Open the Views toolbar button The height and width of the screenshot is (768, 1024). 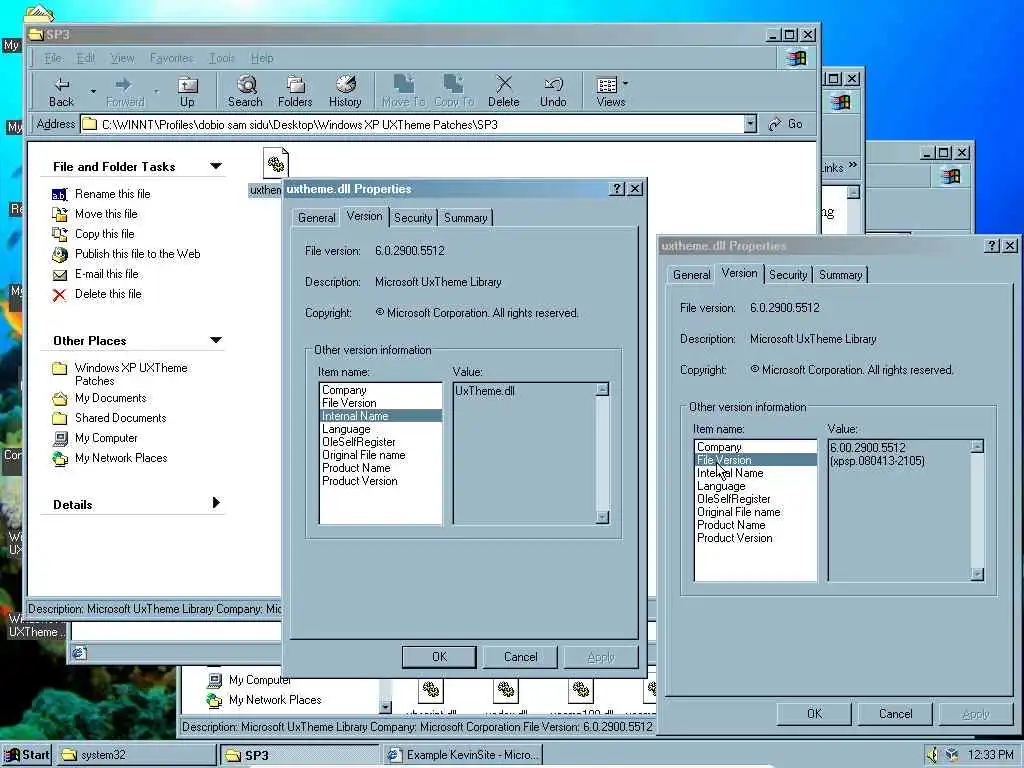pos(611,91)
